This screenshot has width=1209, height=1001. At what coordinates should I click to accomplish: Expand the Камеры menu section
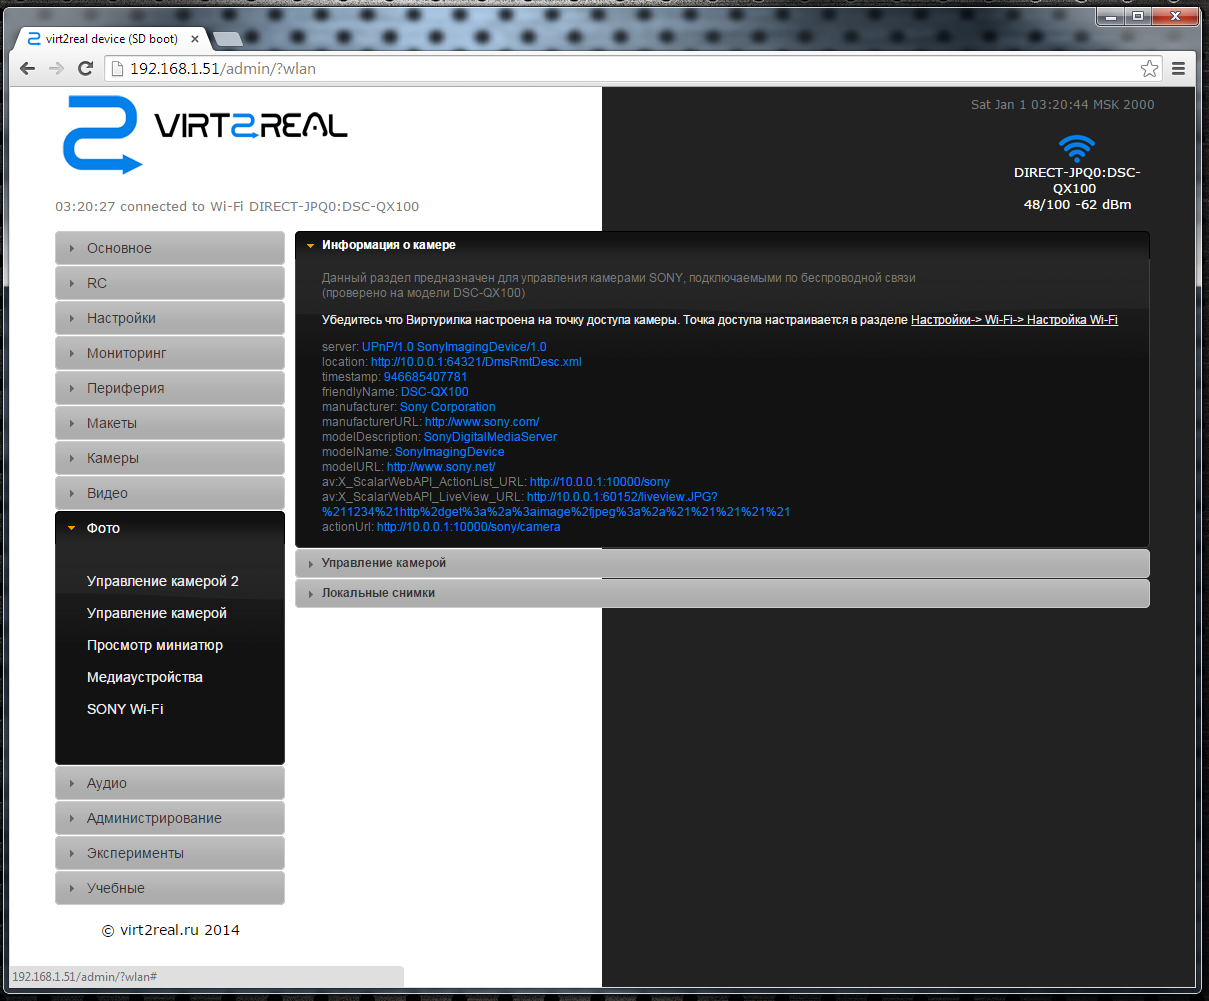point(170,458)
